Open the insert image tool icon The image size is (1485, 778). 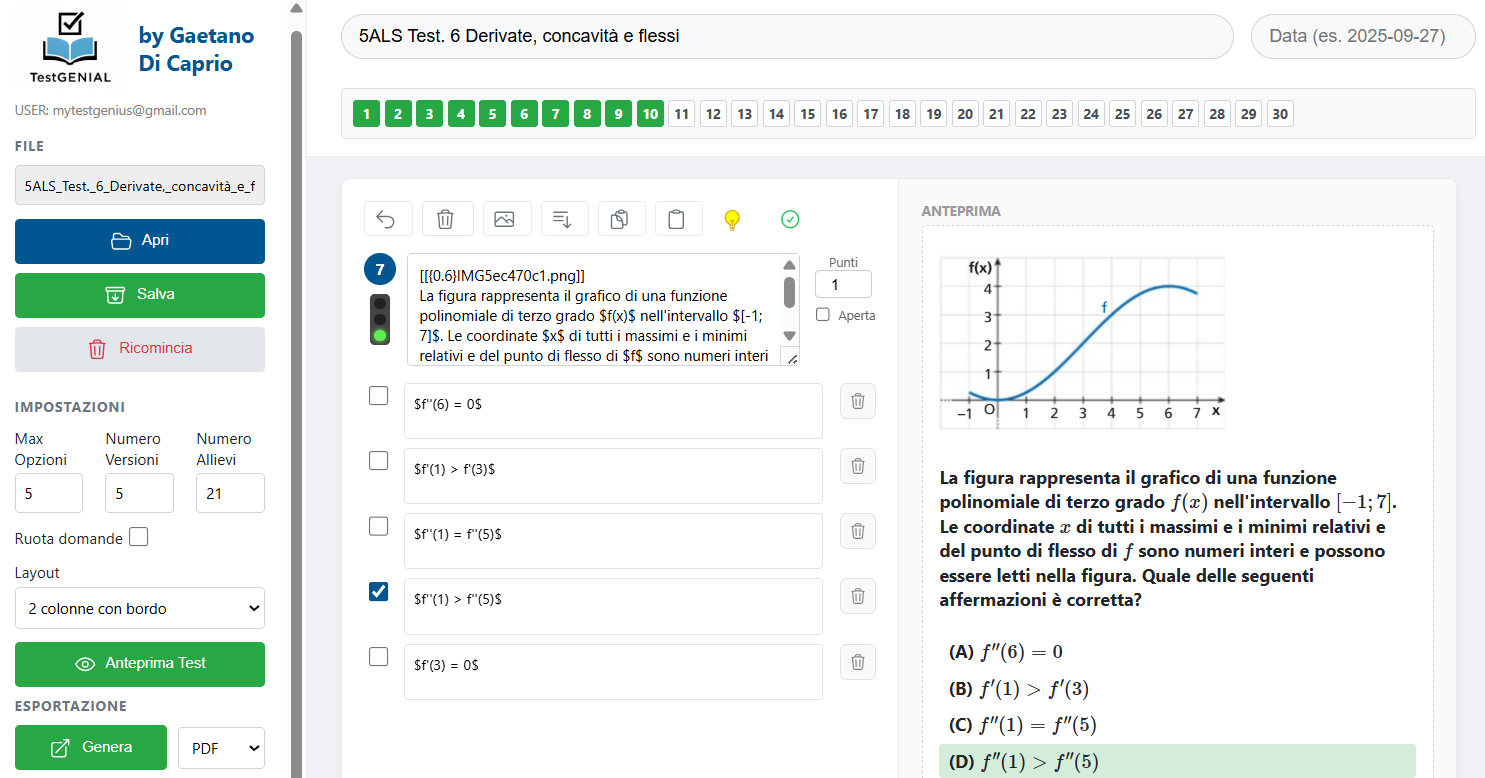(x=507, y=218)
